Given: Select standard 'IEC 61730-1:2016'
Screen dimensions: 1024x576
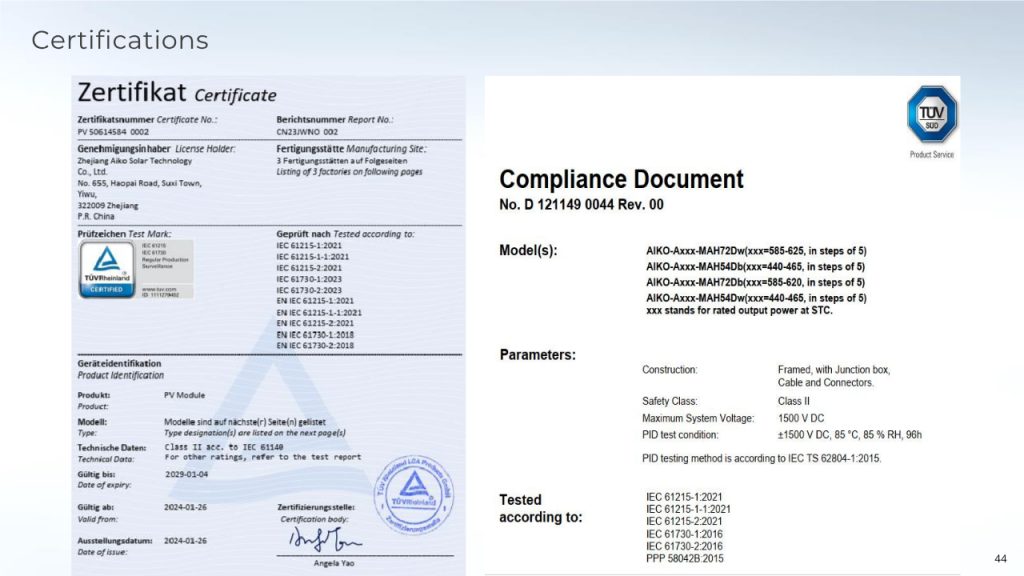Looking at the screenshot, I should tap(684, 534).
